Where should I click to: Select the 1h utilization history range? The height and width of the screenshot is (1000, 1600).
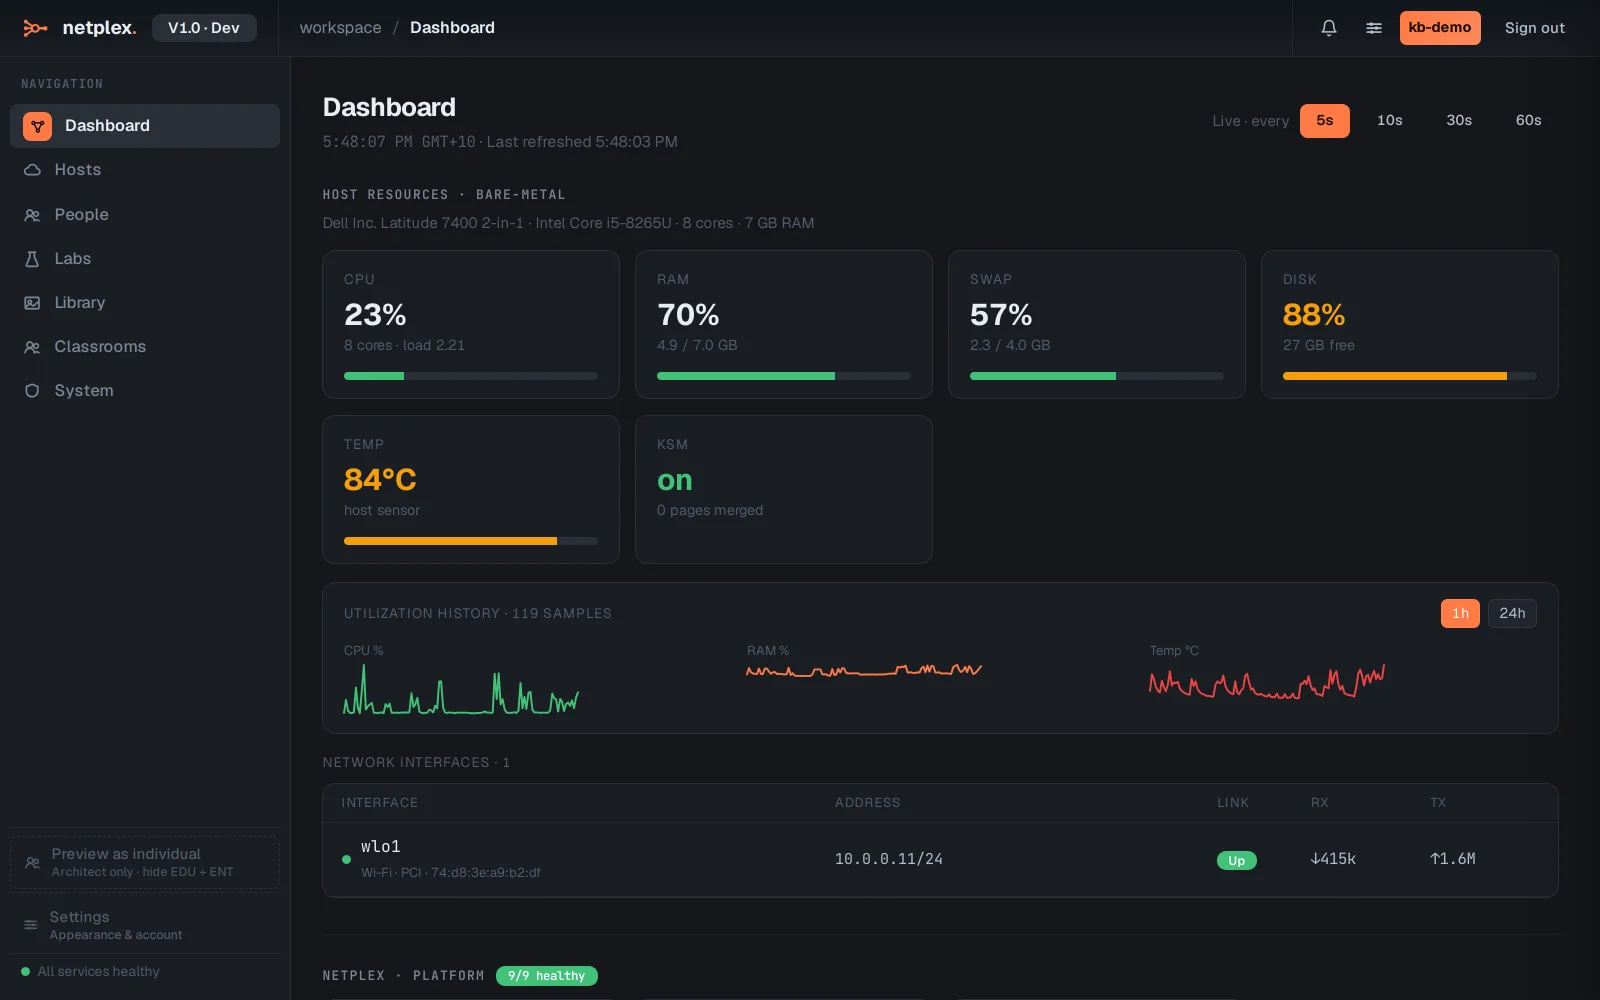1460,613
